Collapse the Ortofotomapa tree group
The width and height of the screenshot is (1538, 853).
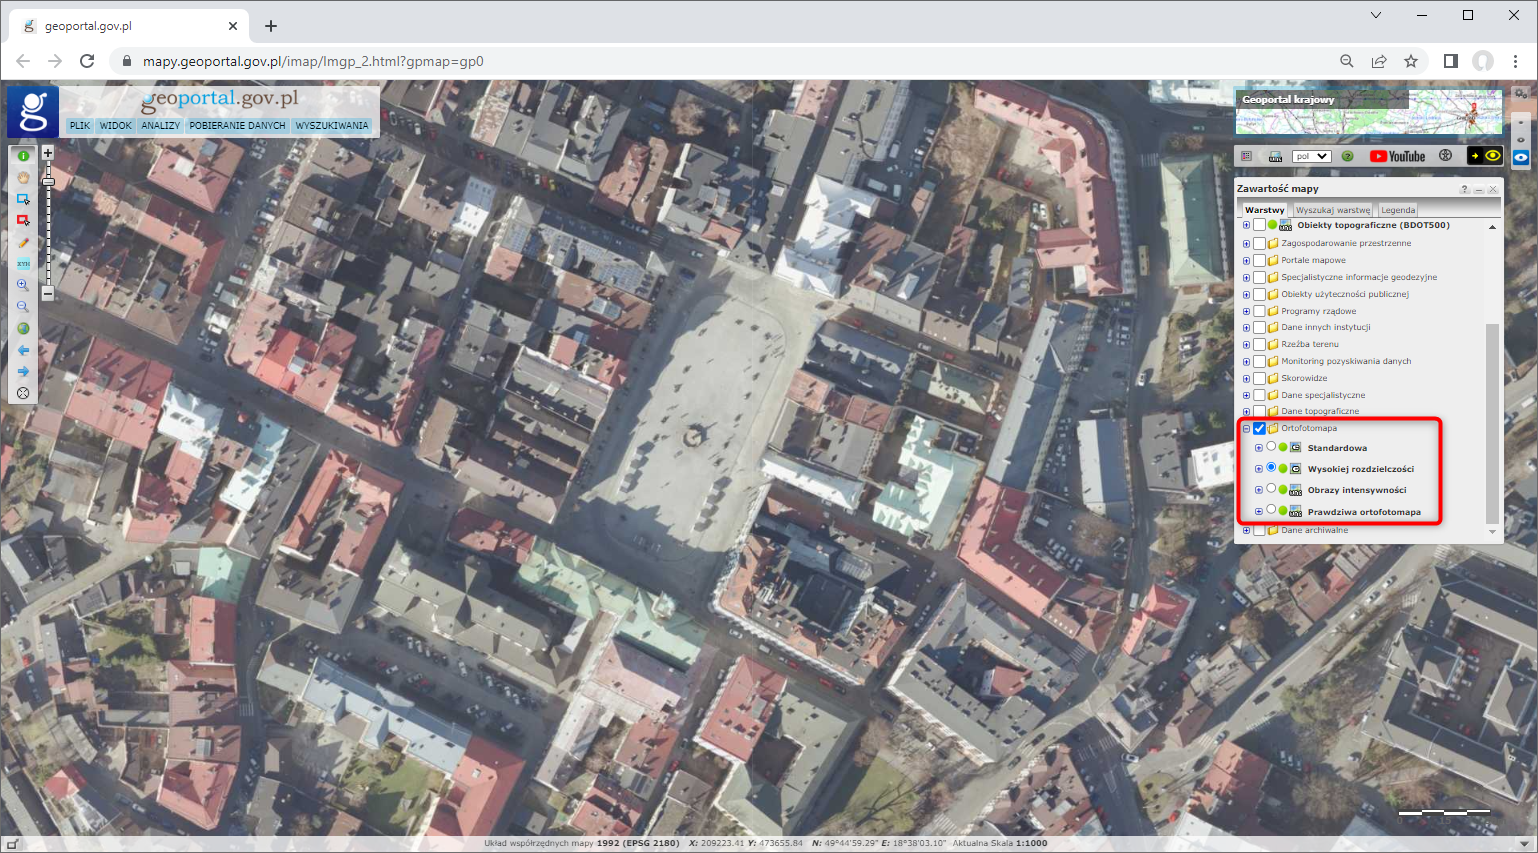[x=1246, y=428]
